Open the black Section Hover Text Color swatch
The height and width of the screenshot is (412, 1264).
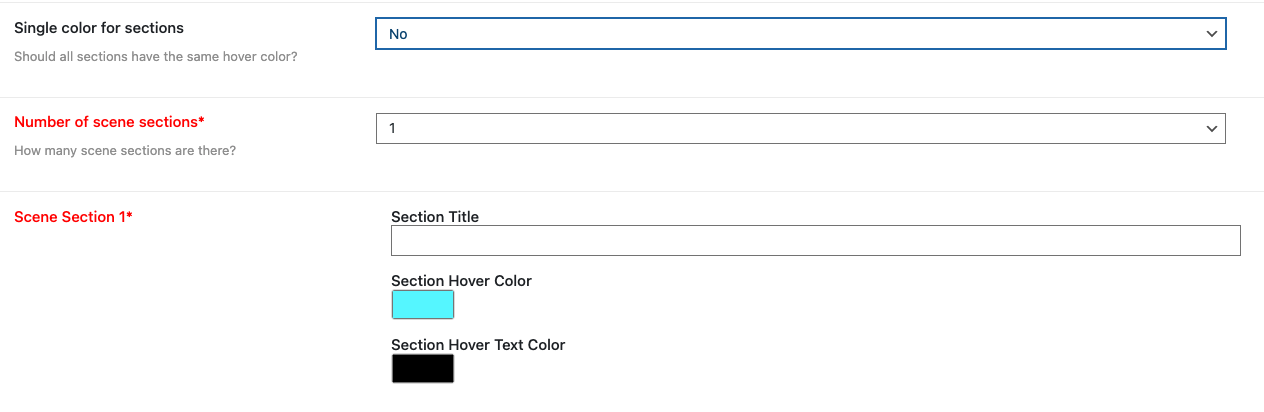click(x=423, y=368)
